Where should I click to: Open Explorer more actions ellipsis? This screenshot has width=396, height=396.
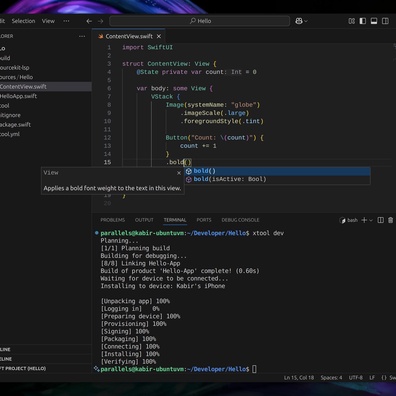click(x=82, y=36)
